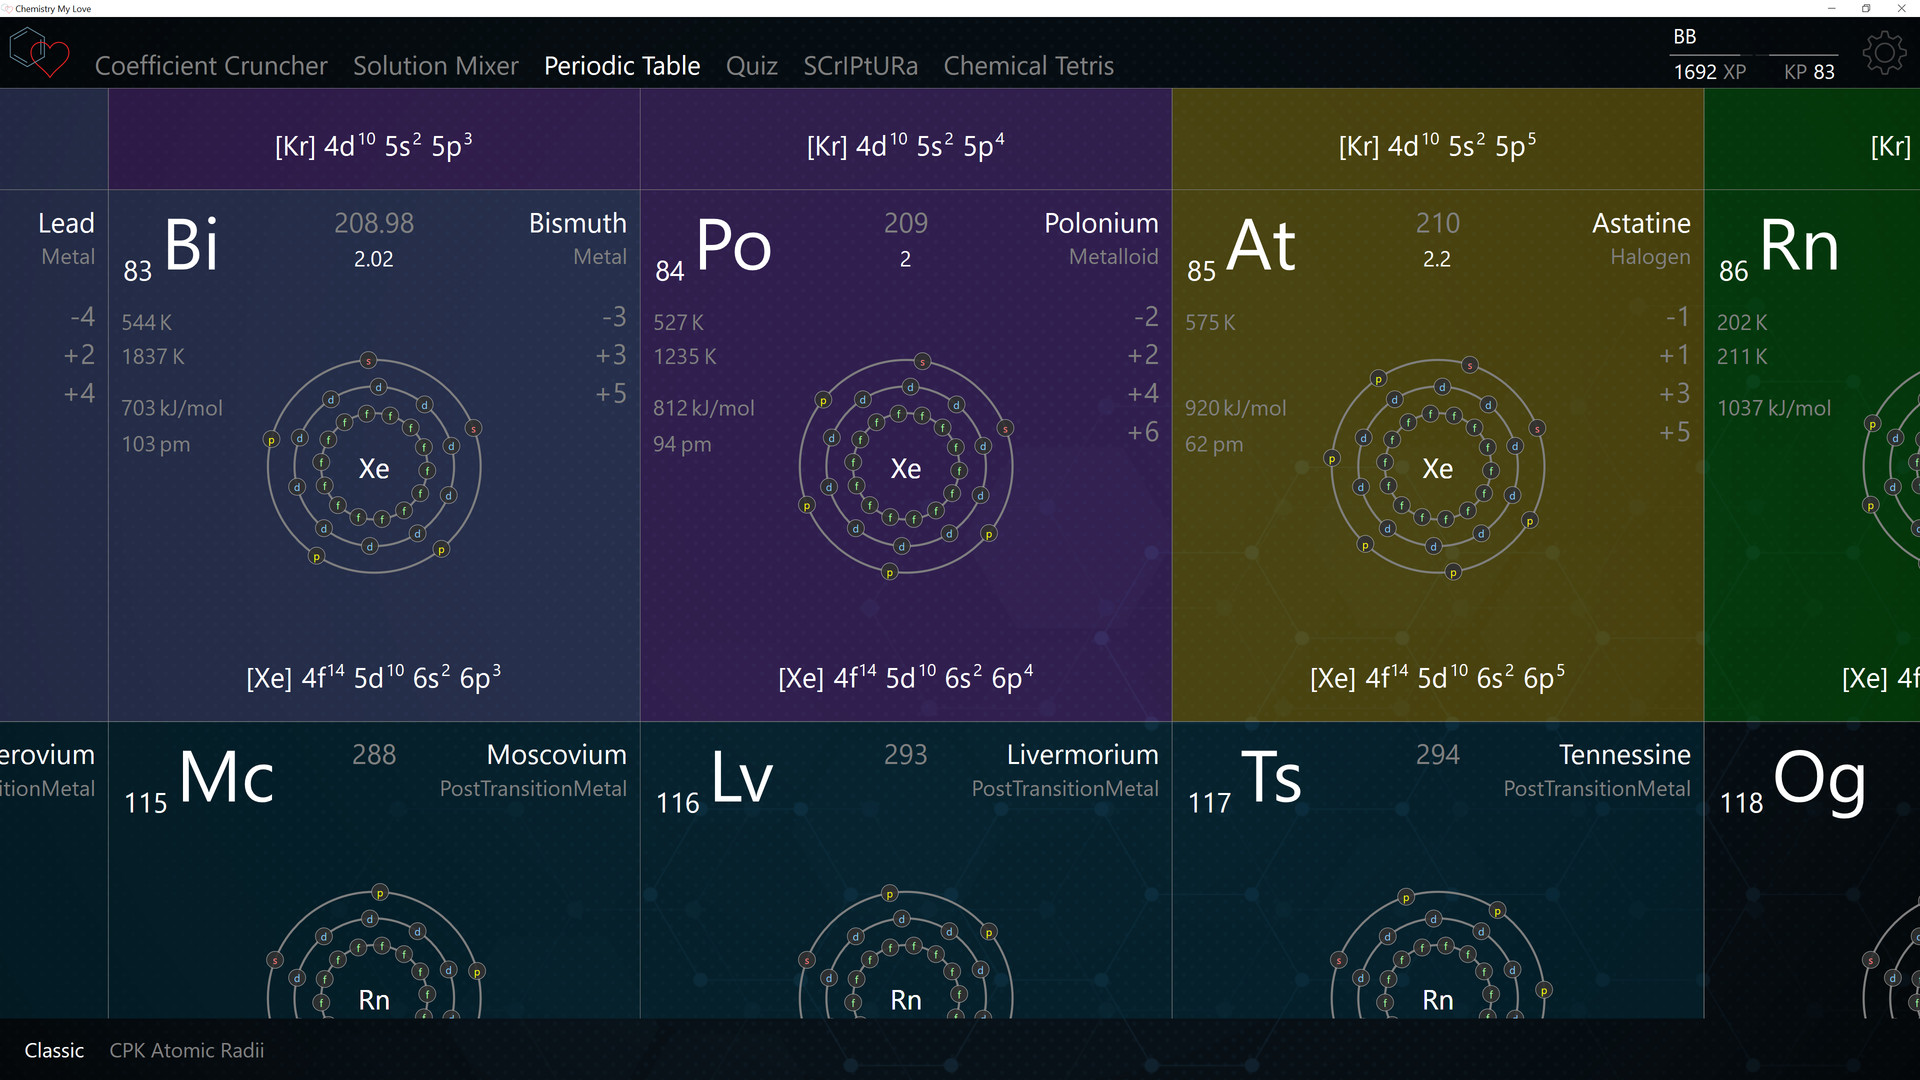
Task: Select the At element symbol
Action: pos(1261,245)
